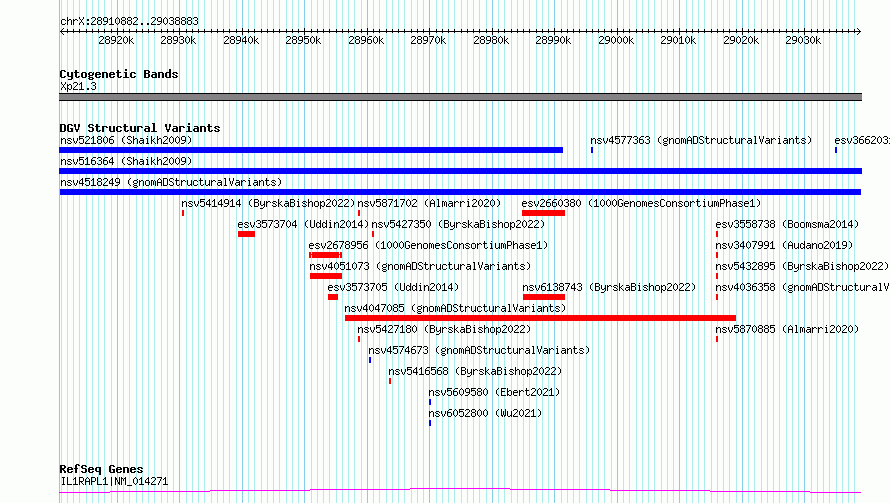Click the 29020k ruler tick label

tap(741, 40)
